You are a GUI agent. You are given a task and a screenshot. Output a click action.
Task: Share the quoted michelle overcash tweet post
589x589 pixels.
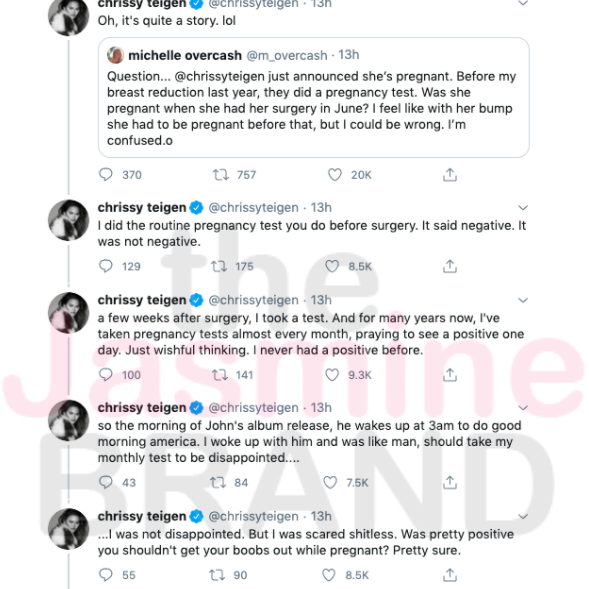(x=450, y=175)
